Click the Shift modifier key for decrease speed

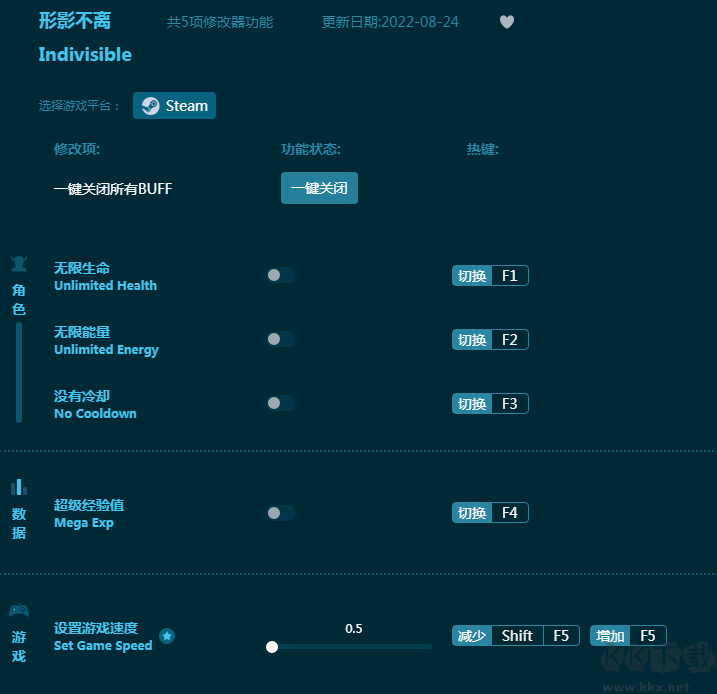click(517, 636)
